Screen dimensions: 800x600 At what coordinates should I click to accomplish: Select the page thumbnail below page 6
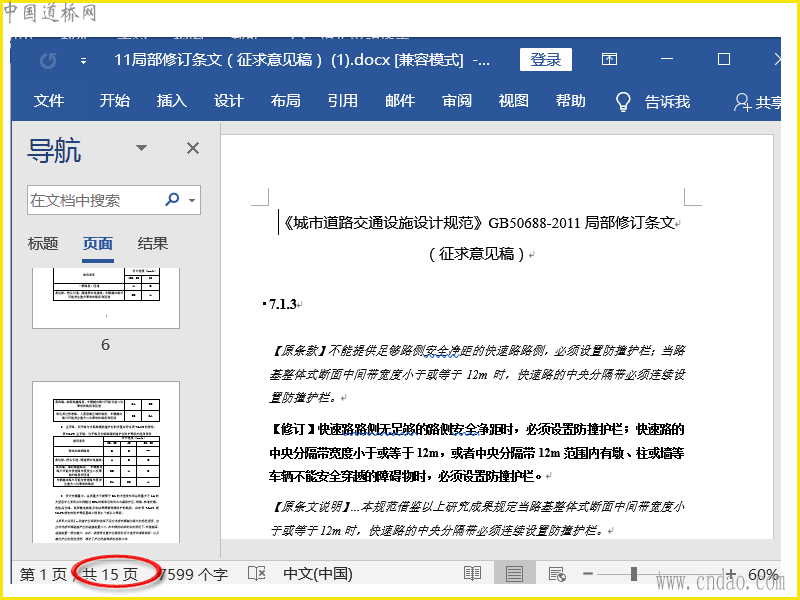(x=106, y=462)
